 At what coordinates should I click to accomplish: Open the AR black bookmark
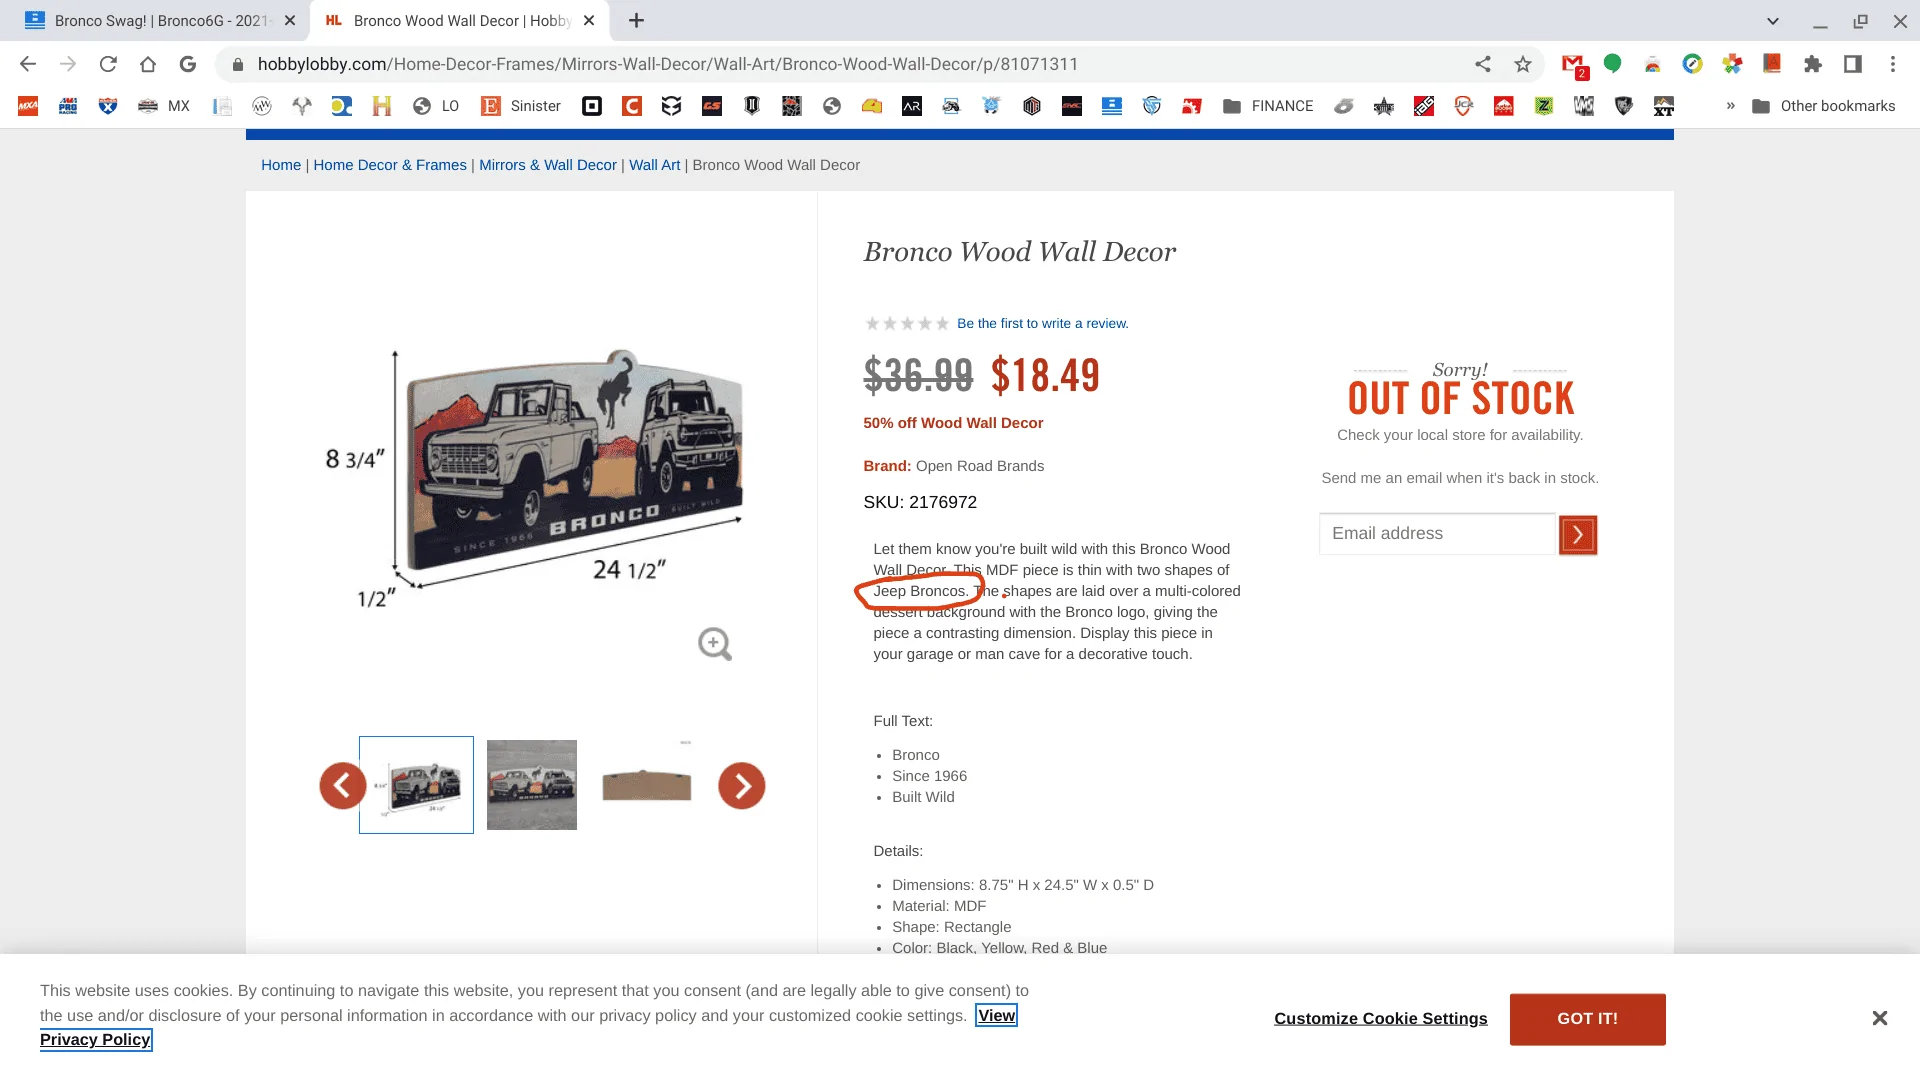coord(912,106)
